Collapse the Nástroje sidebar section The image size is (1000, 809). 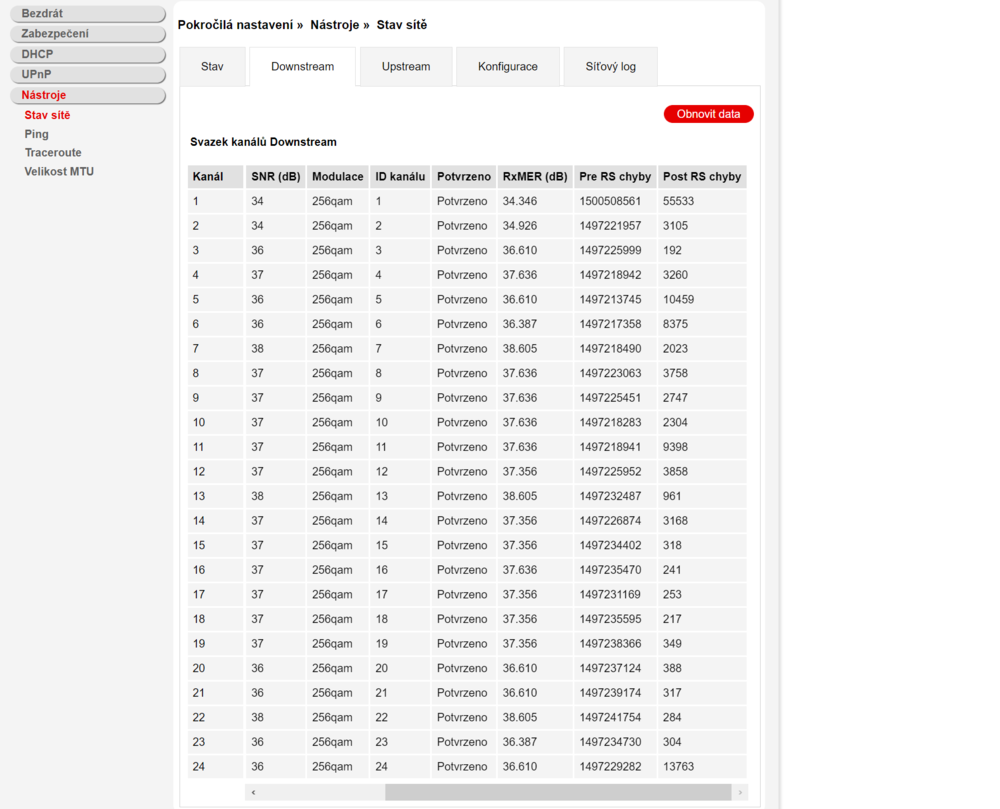[87, 95]
